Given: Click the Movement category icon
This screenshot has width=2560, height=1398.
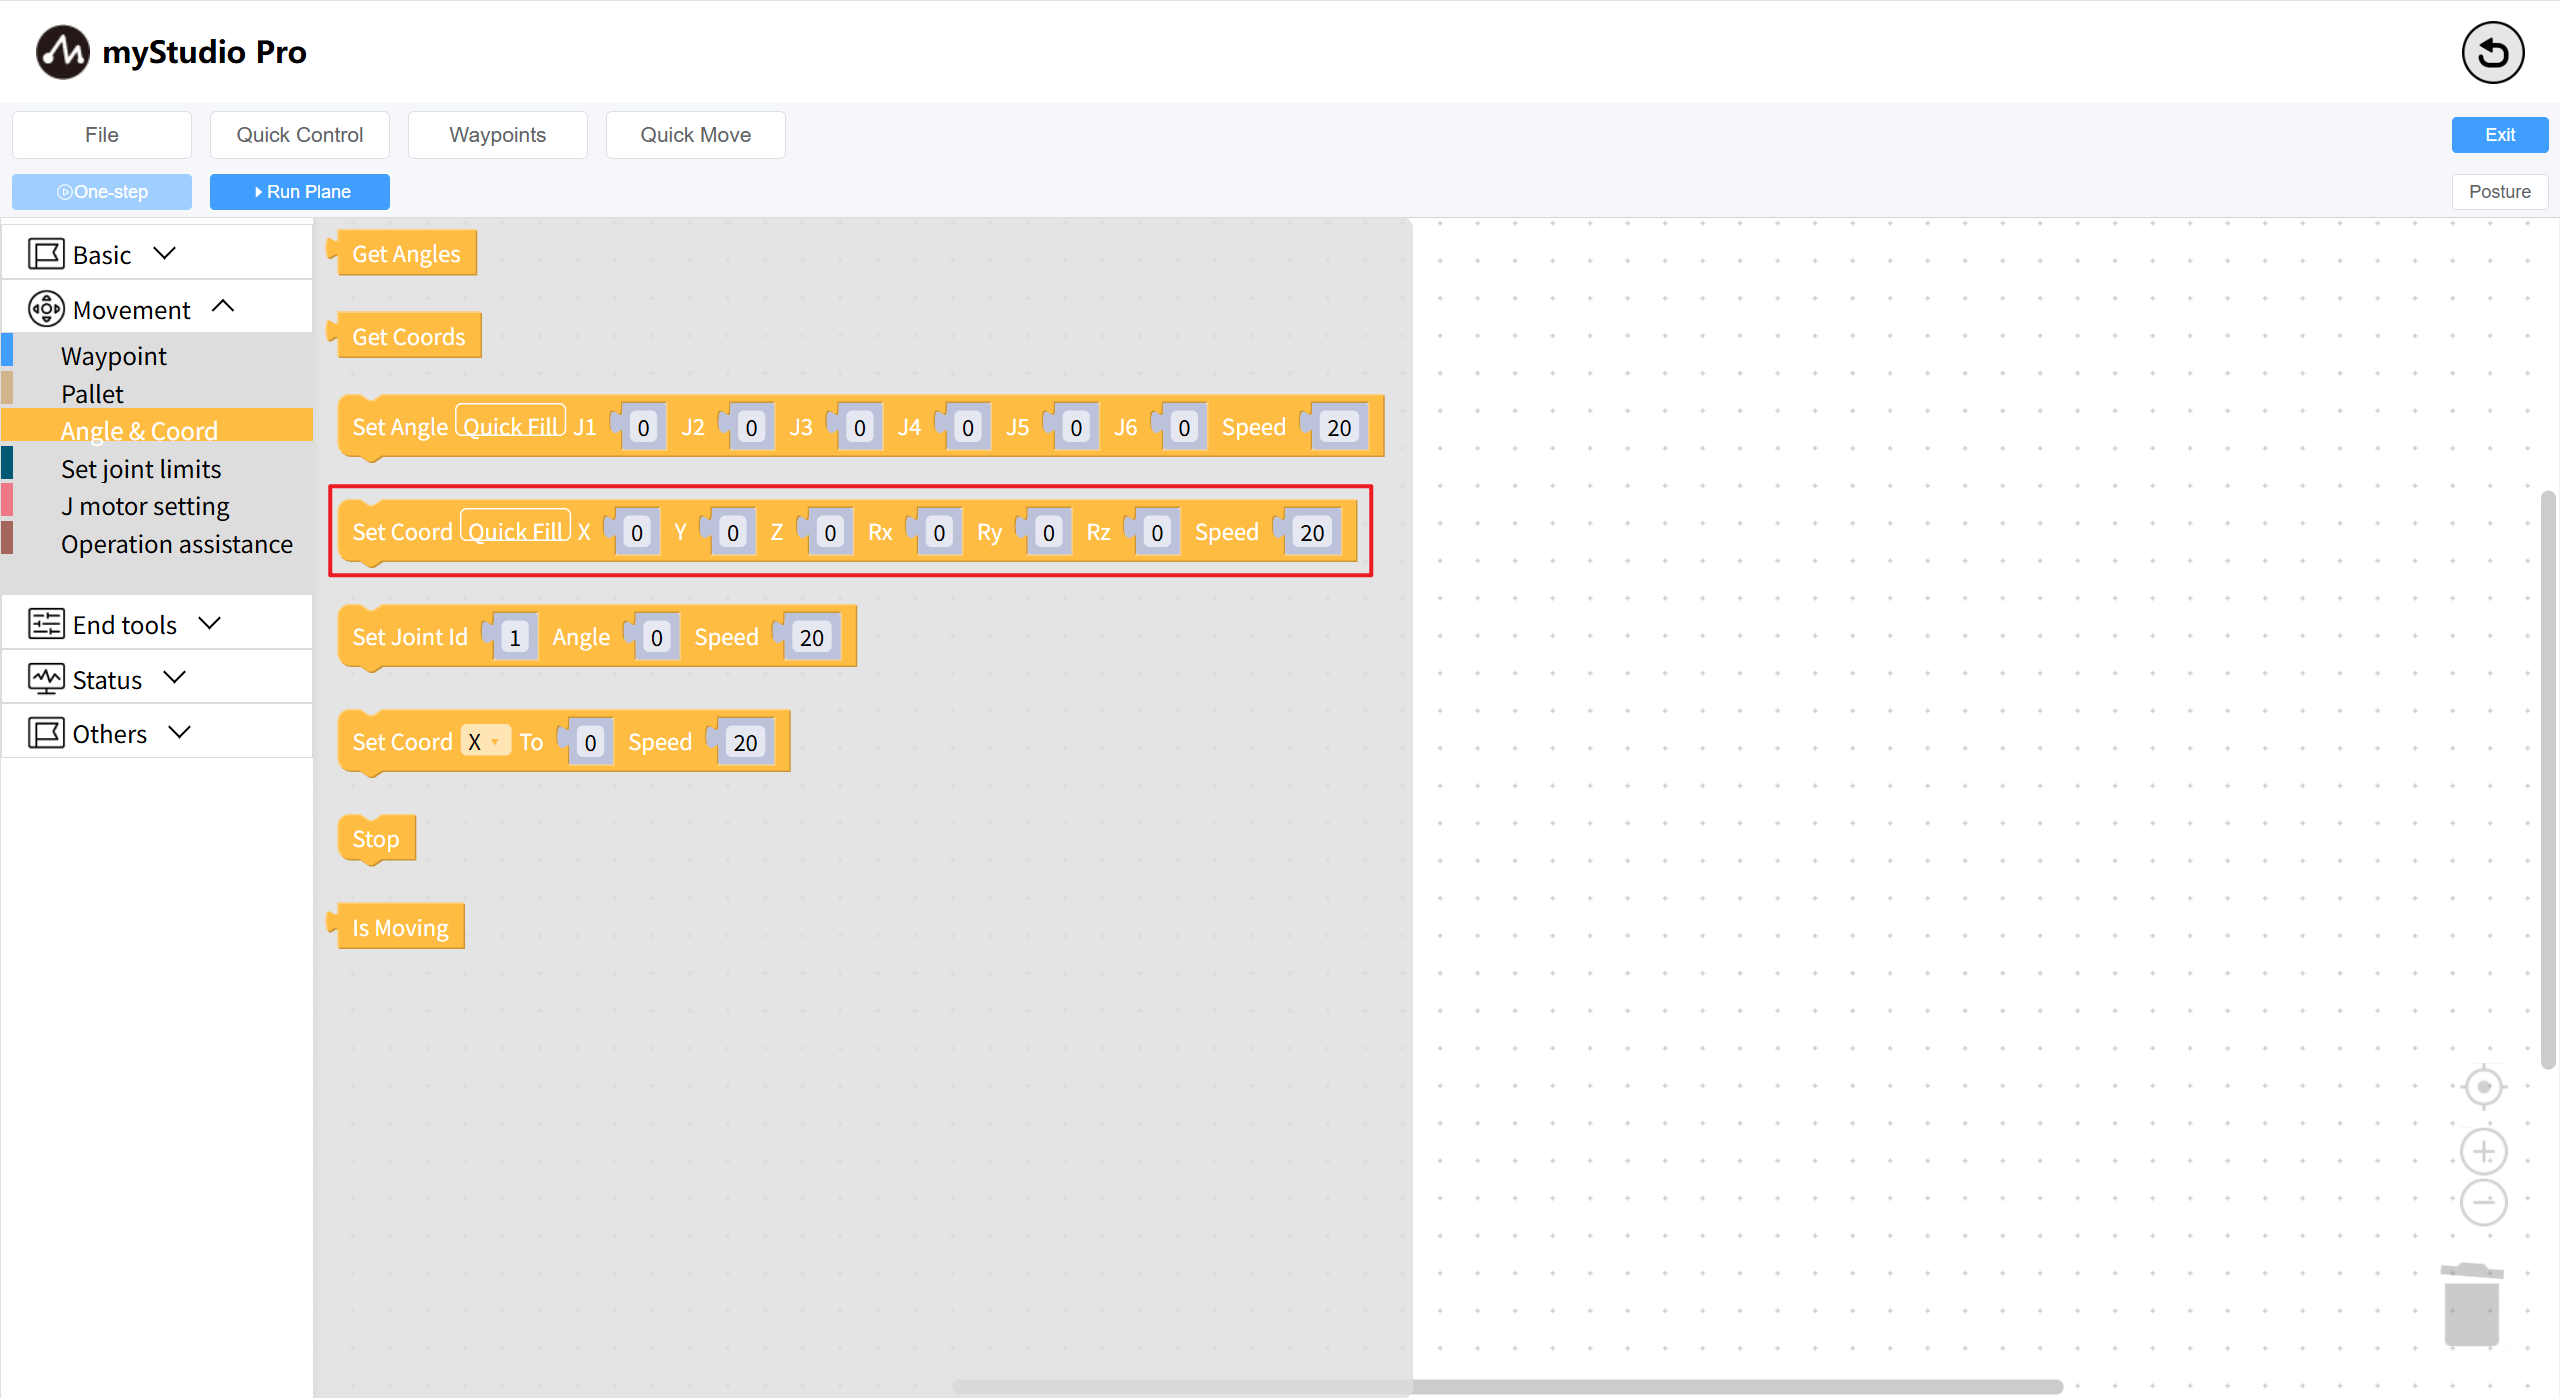Looking at the screenshot, I should click(x=46, y=309).
